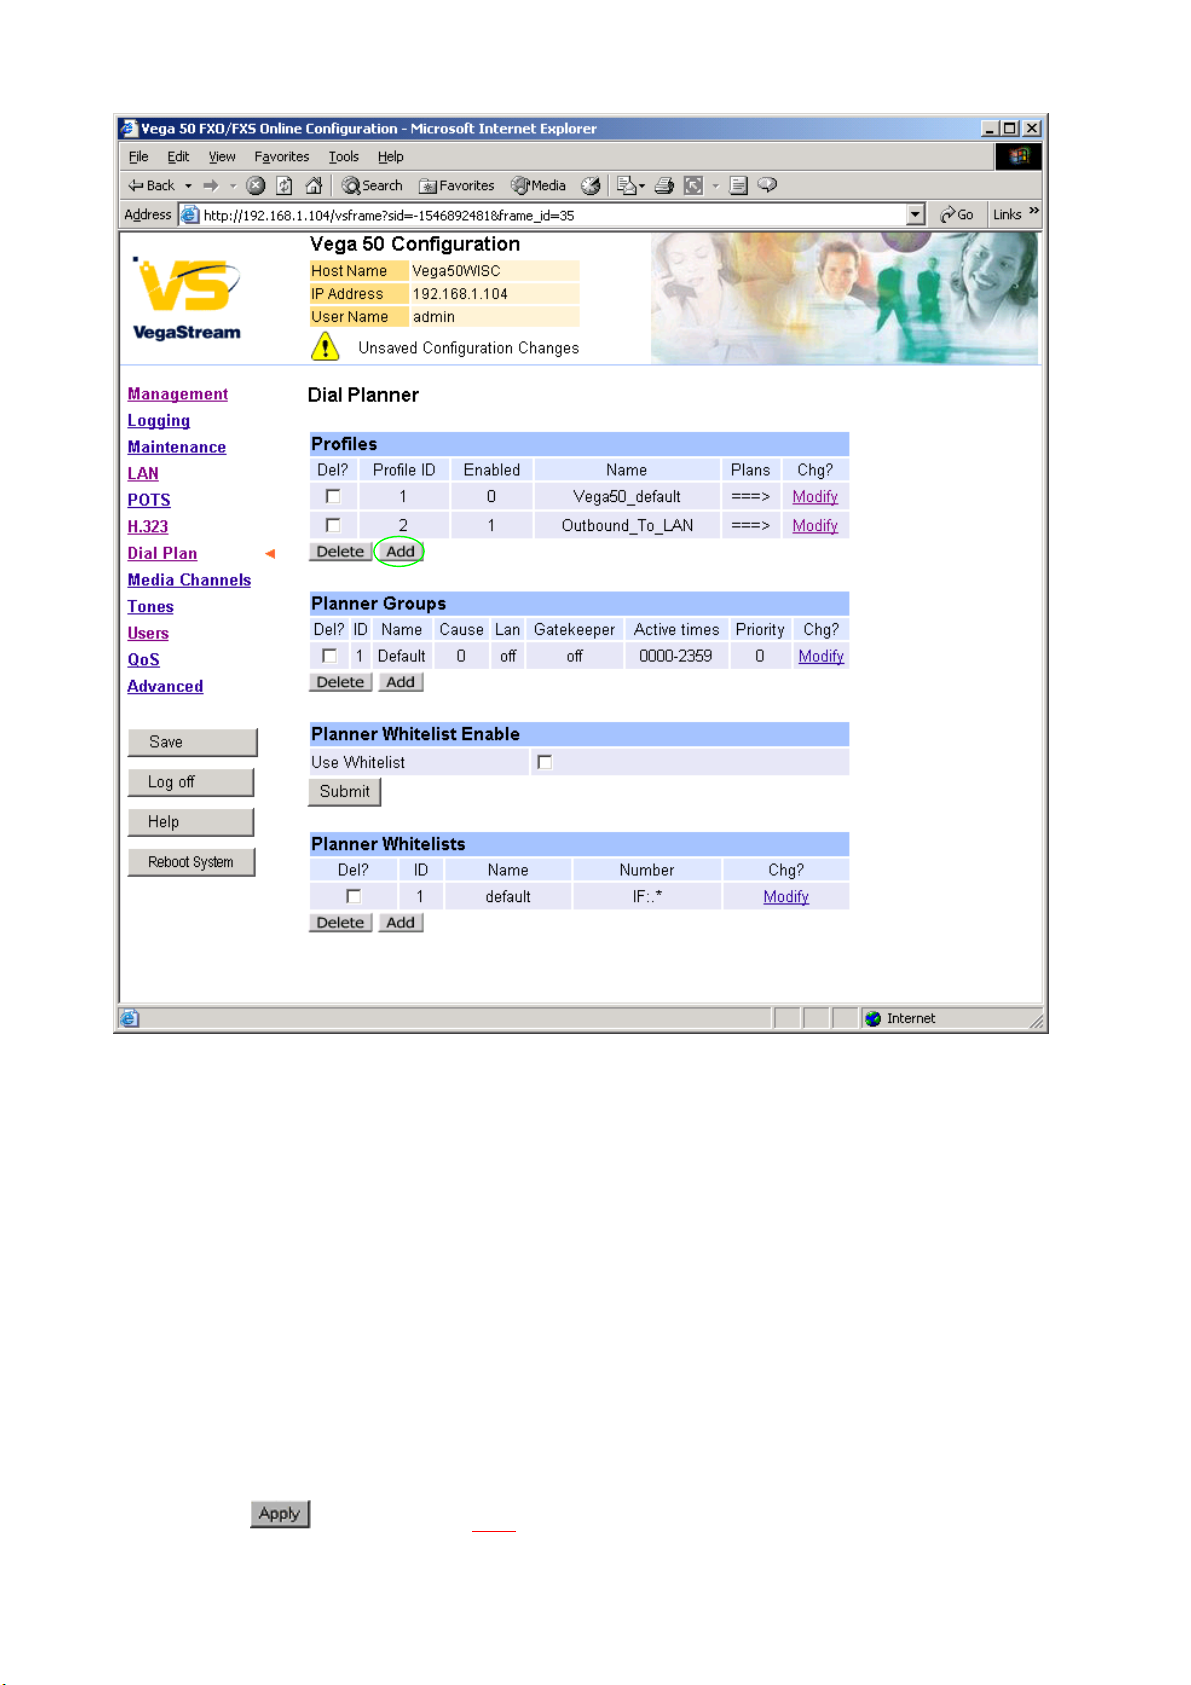Viewport: 1191px width, 1685px height.
Task: Open the Mail button dropdown arrow
Action: pyautogui.click(x=642, y=186)
